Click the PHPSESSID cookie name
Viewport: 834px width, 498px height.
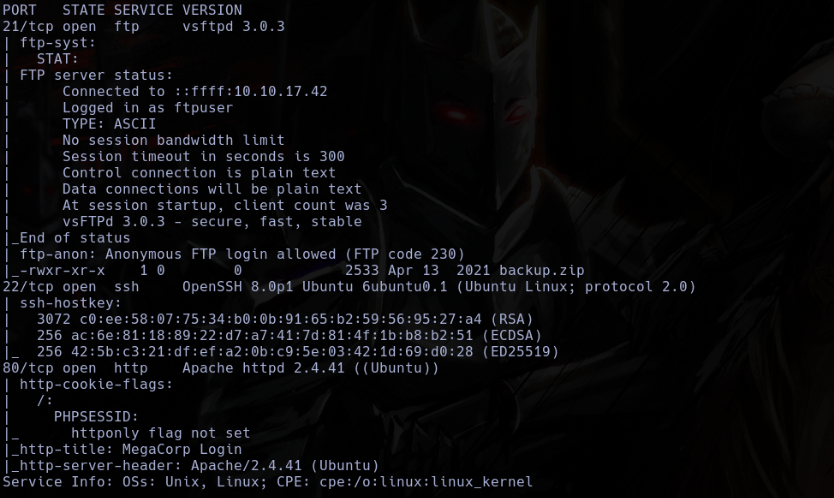pos(96,417)
